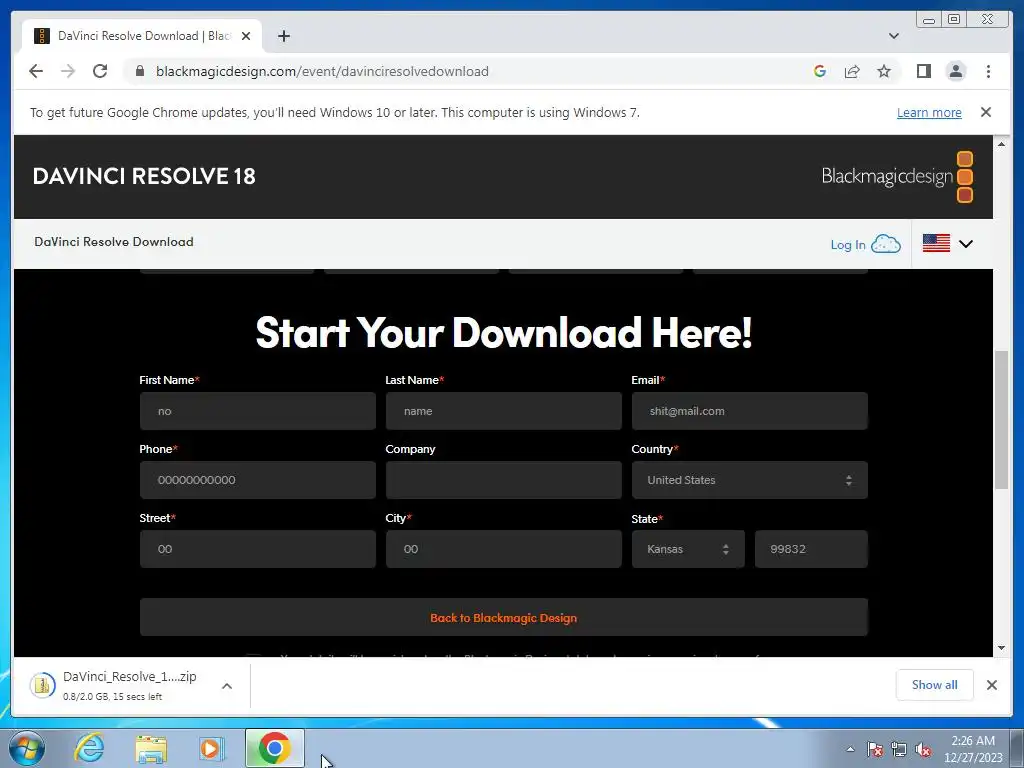Open the Chrome three-dot menu
Viewport: 1024px width, 768px height.
click(x=989, y=71)
